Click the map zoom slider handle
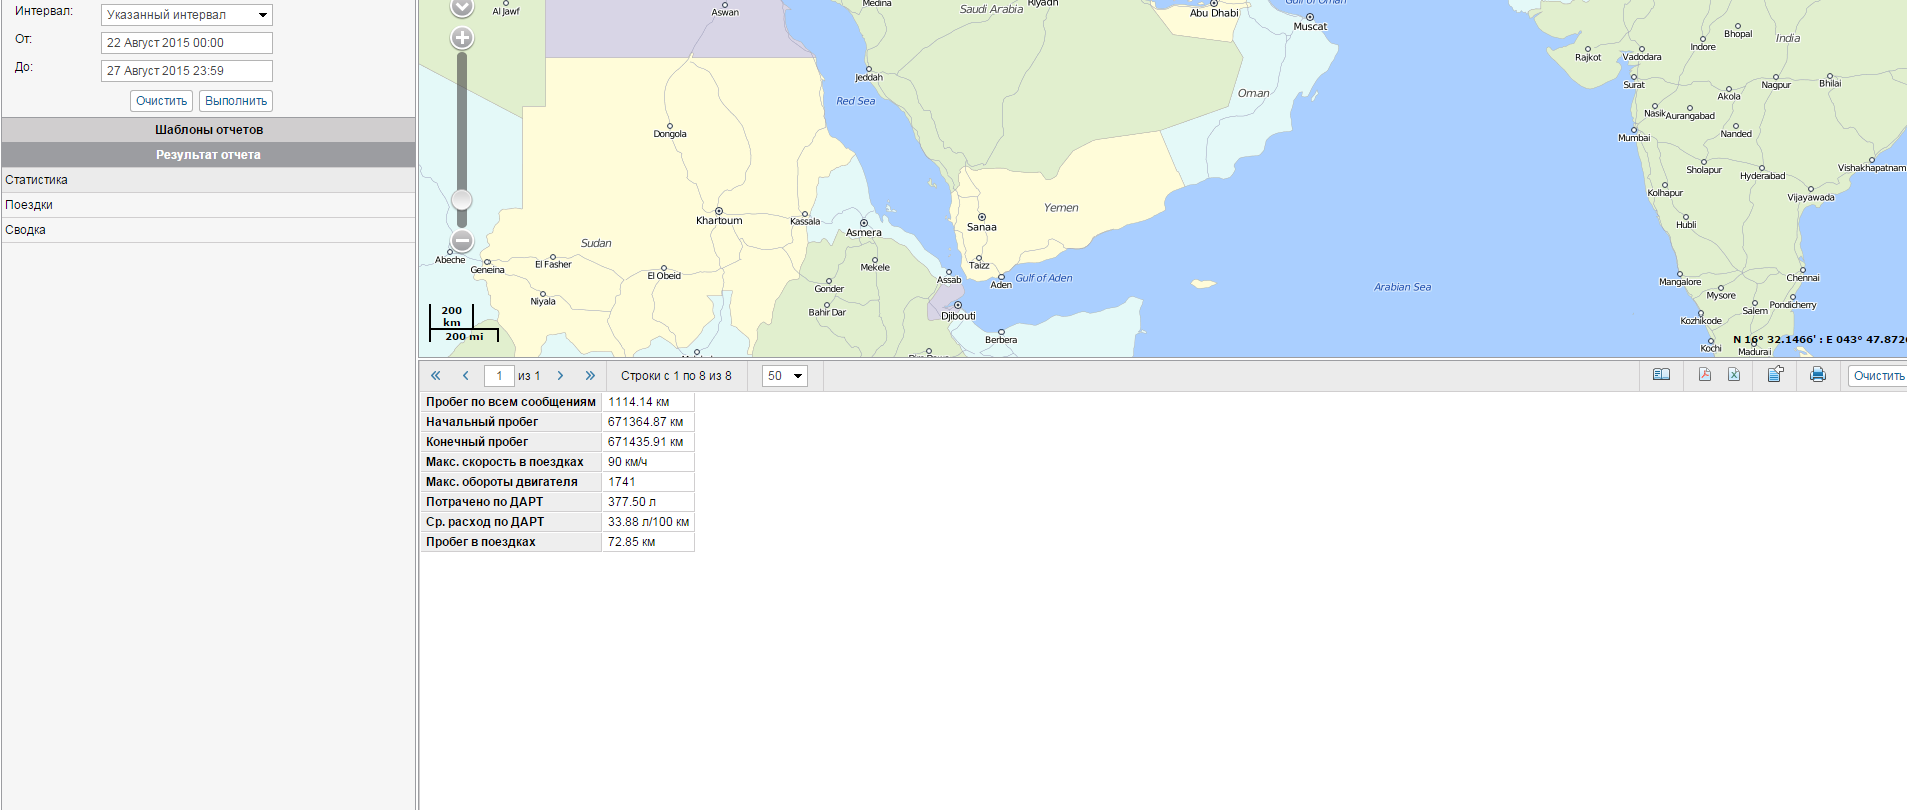 pos(461,199)
